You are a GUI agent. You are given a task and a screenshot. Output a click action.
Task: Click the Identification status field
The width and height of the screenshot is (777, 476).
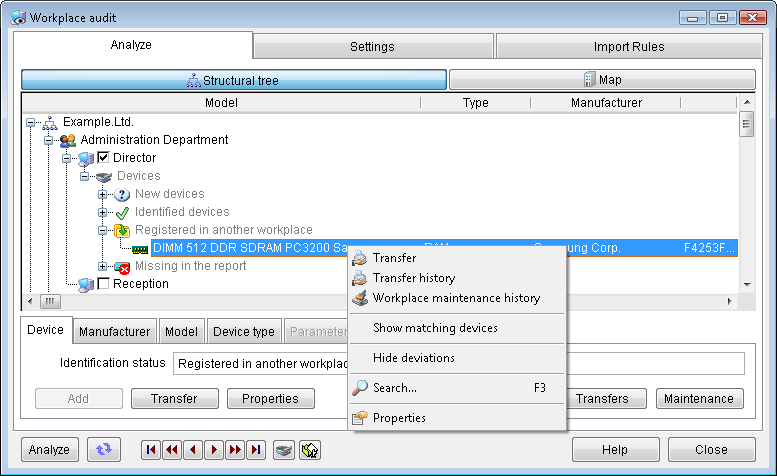click(458, 364)
